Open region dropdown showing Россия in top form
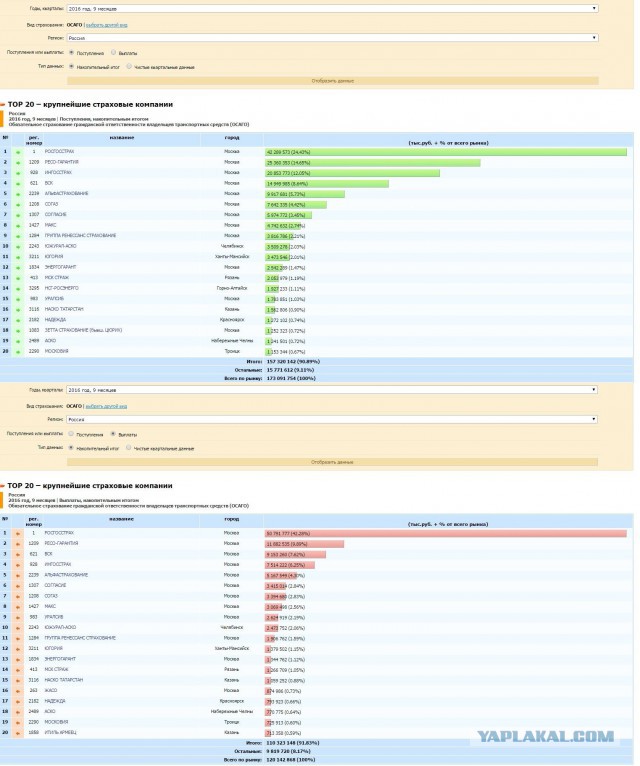640x766 pixels. click(332, 38)
